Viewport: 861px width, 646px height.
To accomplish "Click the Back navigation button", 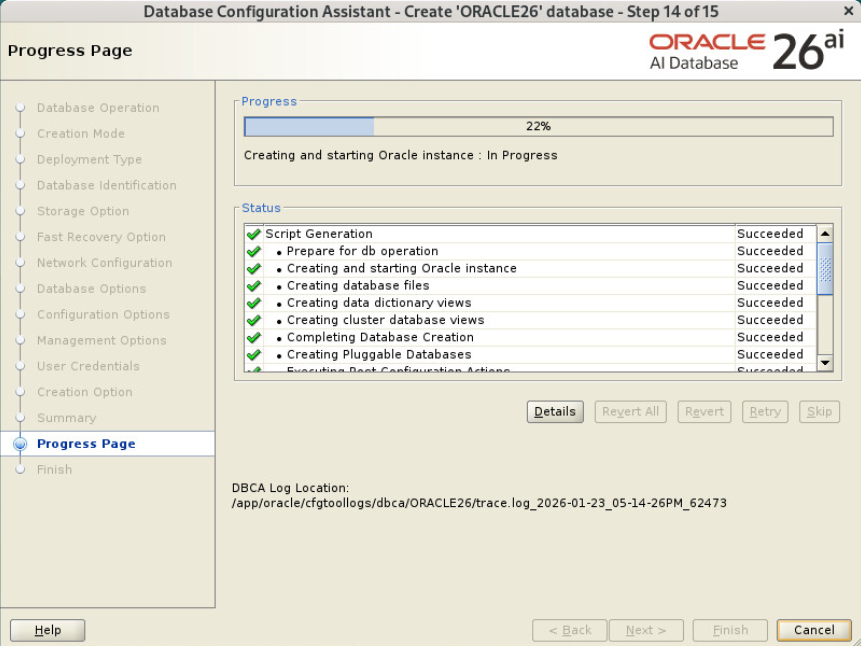I will pyautogui.click(x=570, y=630).
